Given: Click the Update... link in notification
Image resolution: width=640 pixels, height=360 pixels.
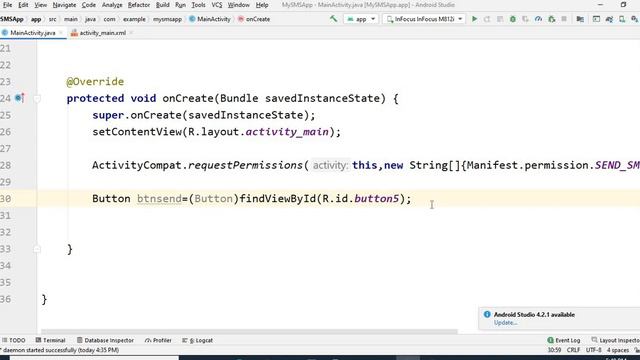Looking at the screenshot, I should [x=505, y=322].
